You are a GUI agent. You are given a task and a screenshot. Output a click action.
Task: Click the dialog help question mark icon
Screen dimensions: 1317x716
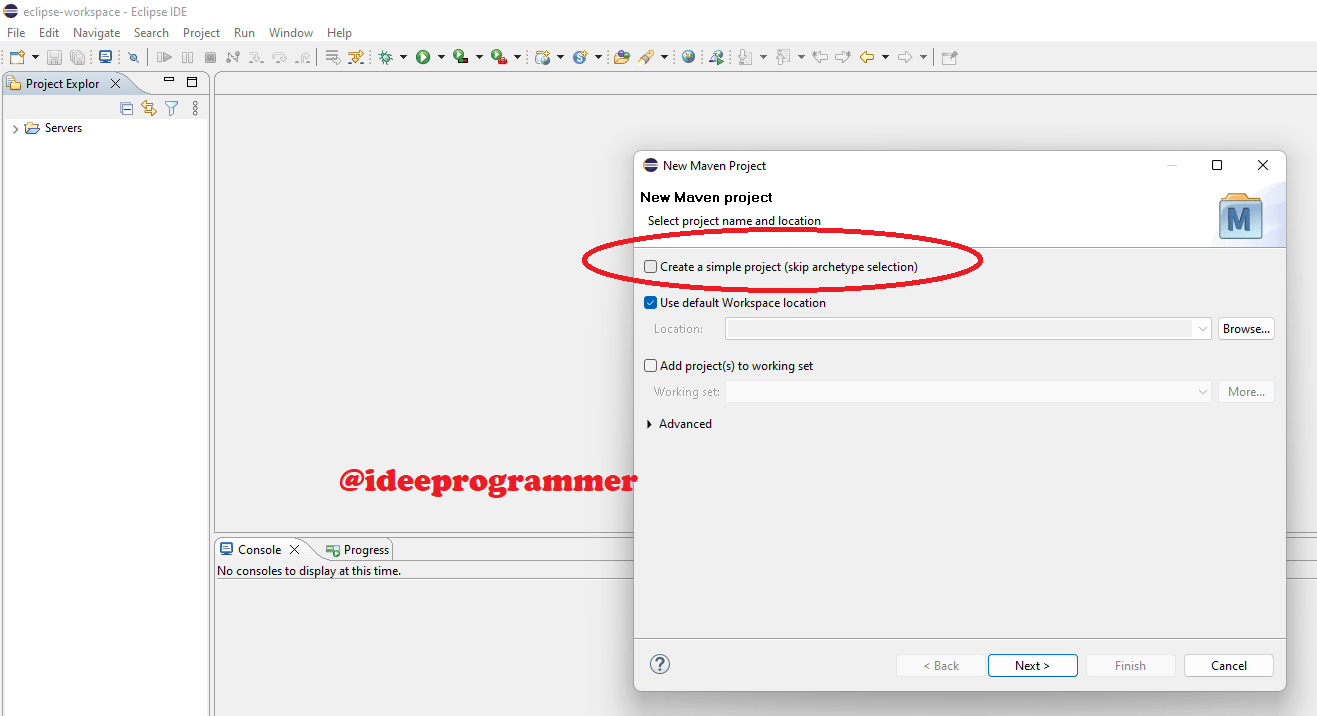(x=660, y=664)
